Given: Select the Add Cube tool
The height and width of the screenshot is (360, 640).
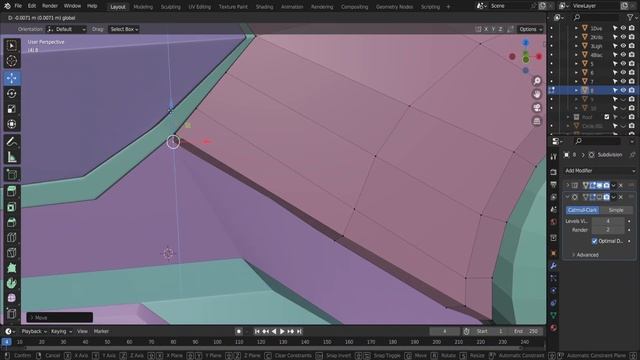Looking at the screenshot, I should tap(11, 175).
